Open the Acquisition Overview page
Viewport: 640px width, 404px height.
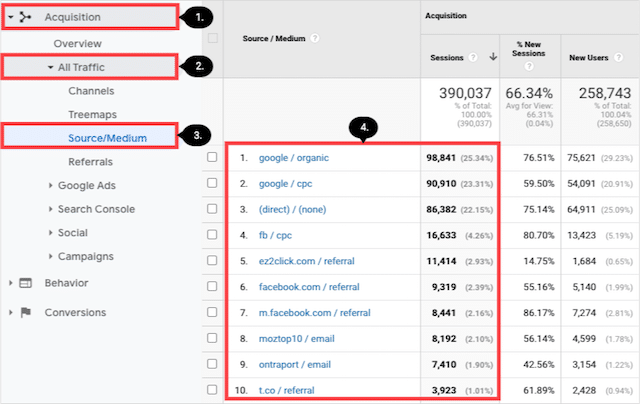(x=78, y=44)
